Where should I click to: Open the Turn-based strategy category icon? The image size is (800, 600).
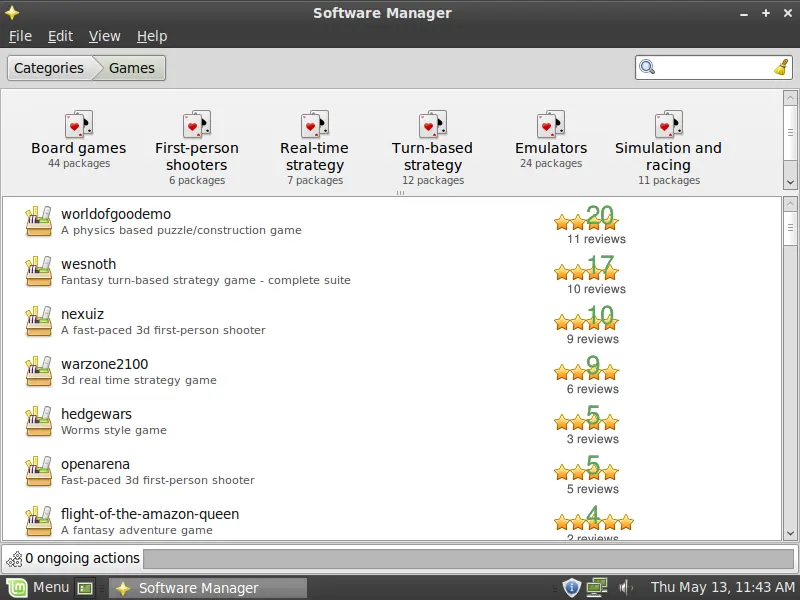(x=432, y=125)
